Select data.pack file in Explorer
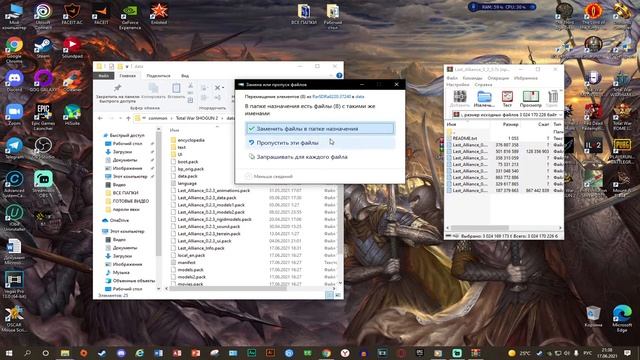The height and width of the screenshot is (360, 640). 187,176
